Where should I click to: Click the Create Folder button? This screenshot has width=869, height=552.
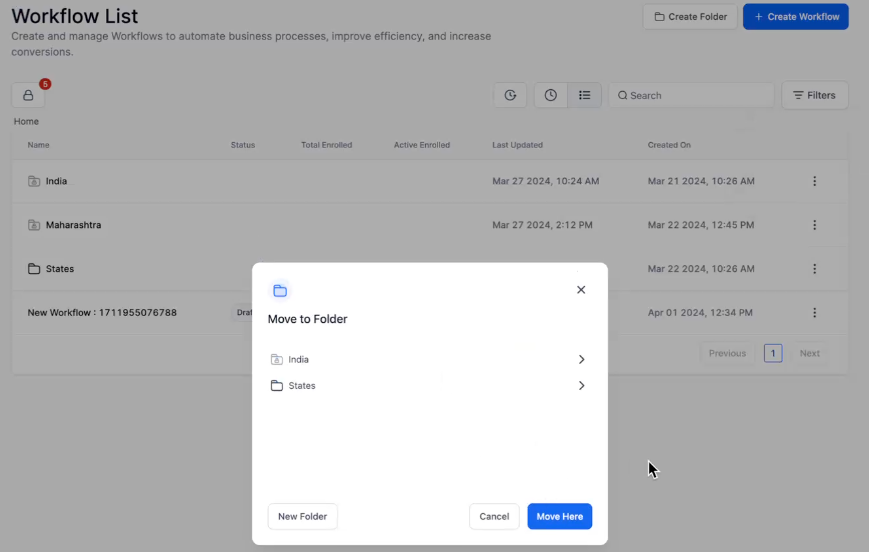pos(690,17)
